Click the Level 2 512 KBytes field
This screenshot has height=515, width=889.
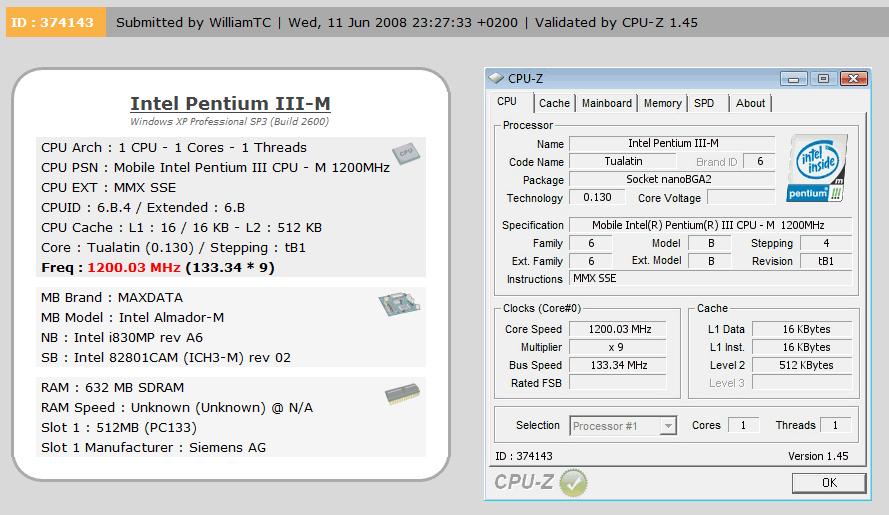coord(802,365)
